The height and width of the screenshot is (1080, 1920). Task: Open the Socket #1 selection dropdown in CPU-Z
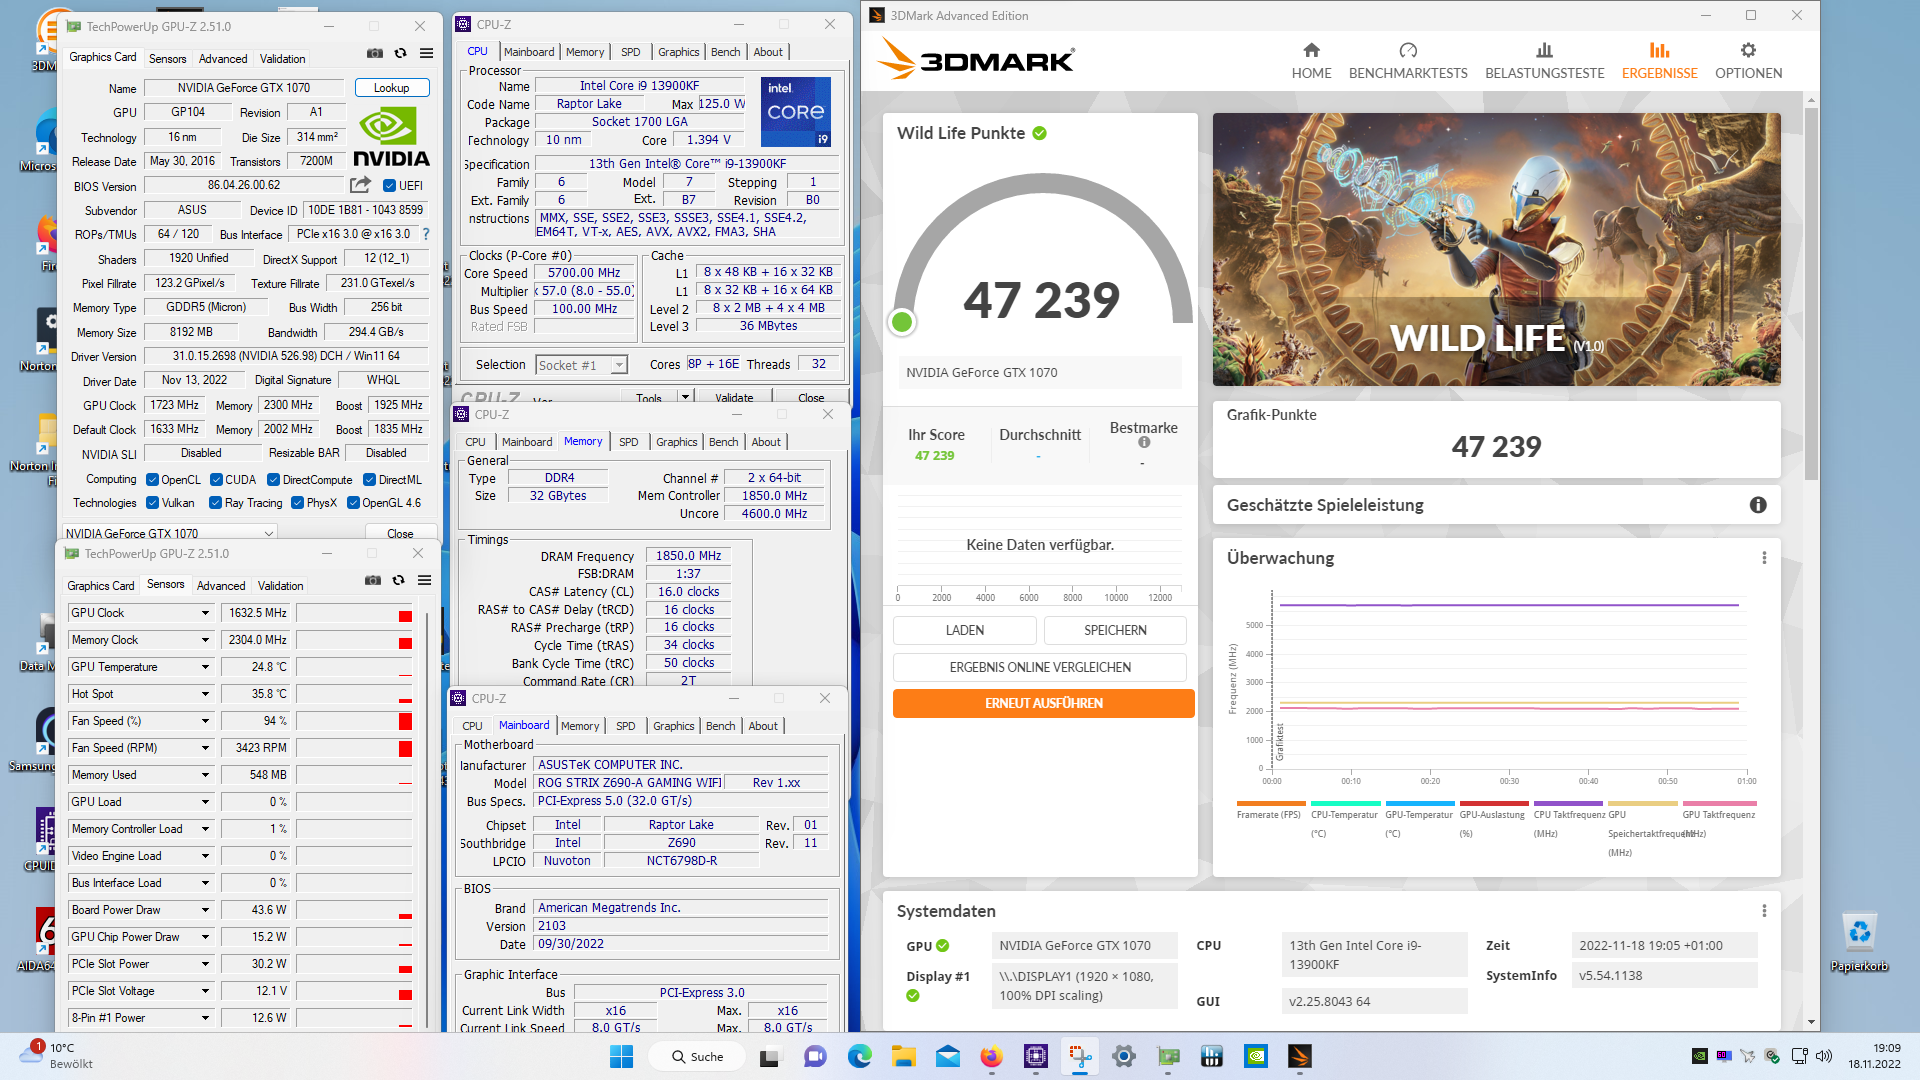(x=581, y=365)
